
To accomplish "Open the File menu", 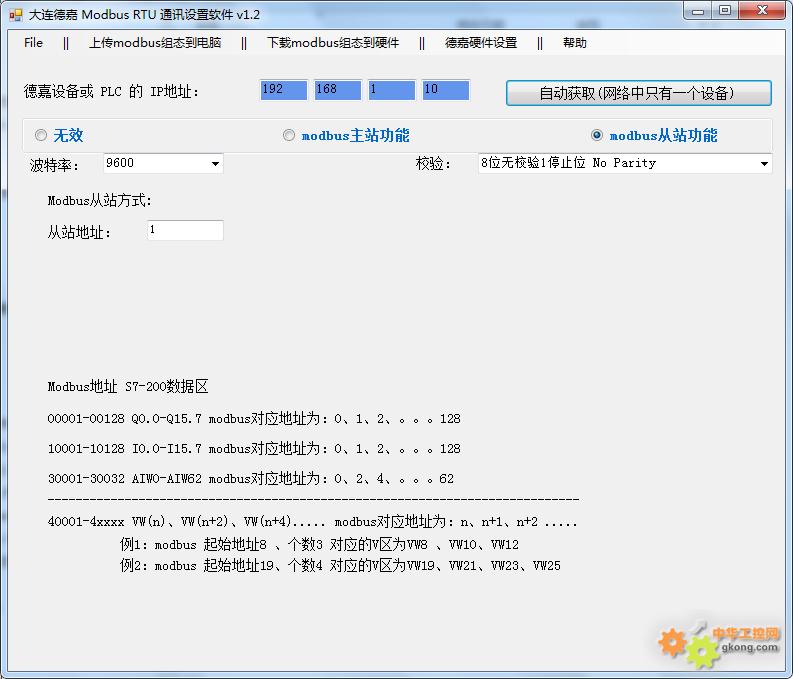I will click(33, 43).
